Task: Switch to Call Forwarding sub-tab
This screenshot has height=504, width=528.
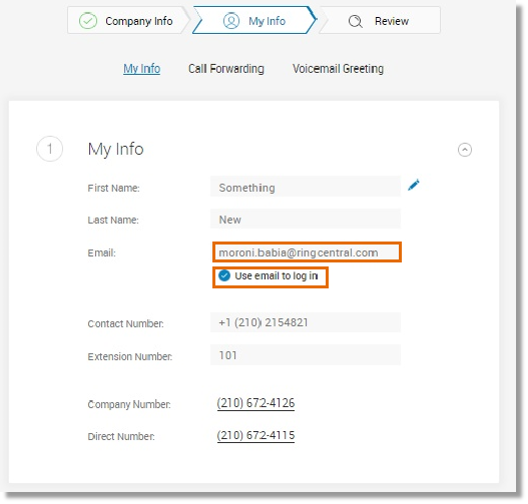Action: [226, 69]
